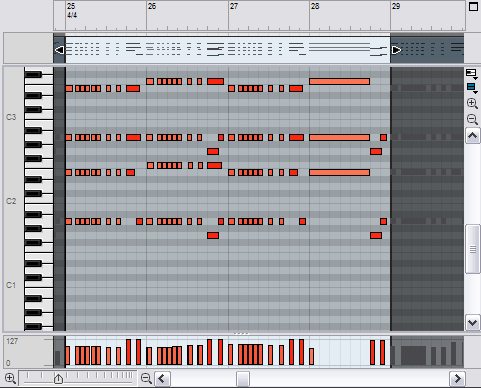Select the long top note at bar 28
This screenshot has width=481, height=388.
click(339, 81)
